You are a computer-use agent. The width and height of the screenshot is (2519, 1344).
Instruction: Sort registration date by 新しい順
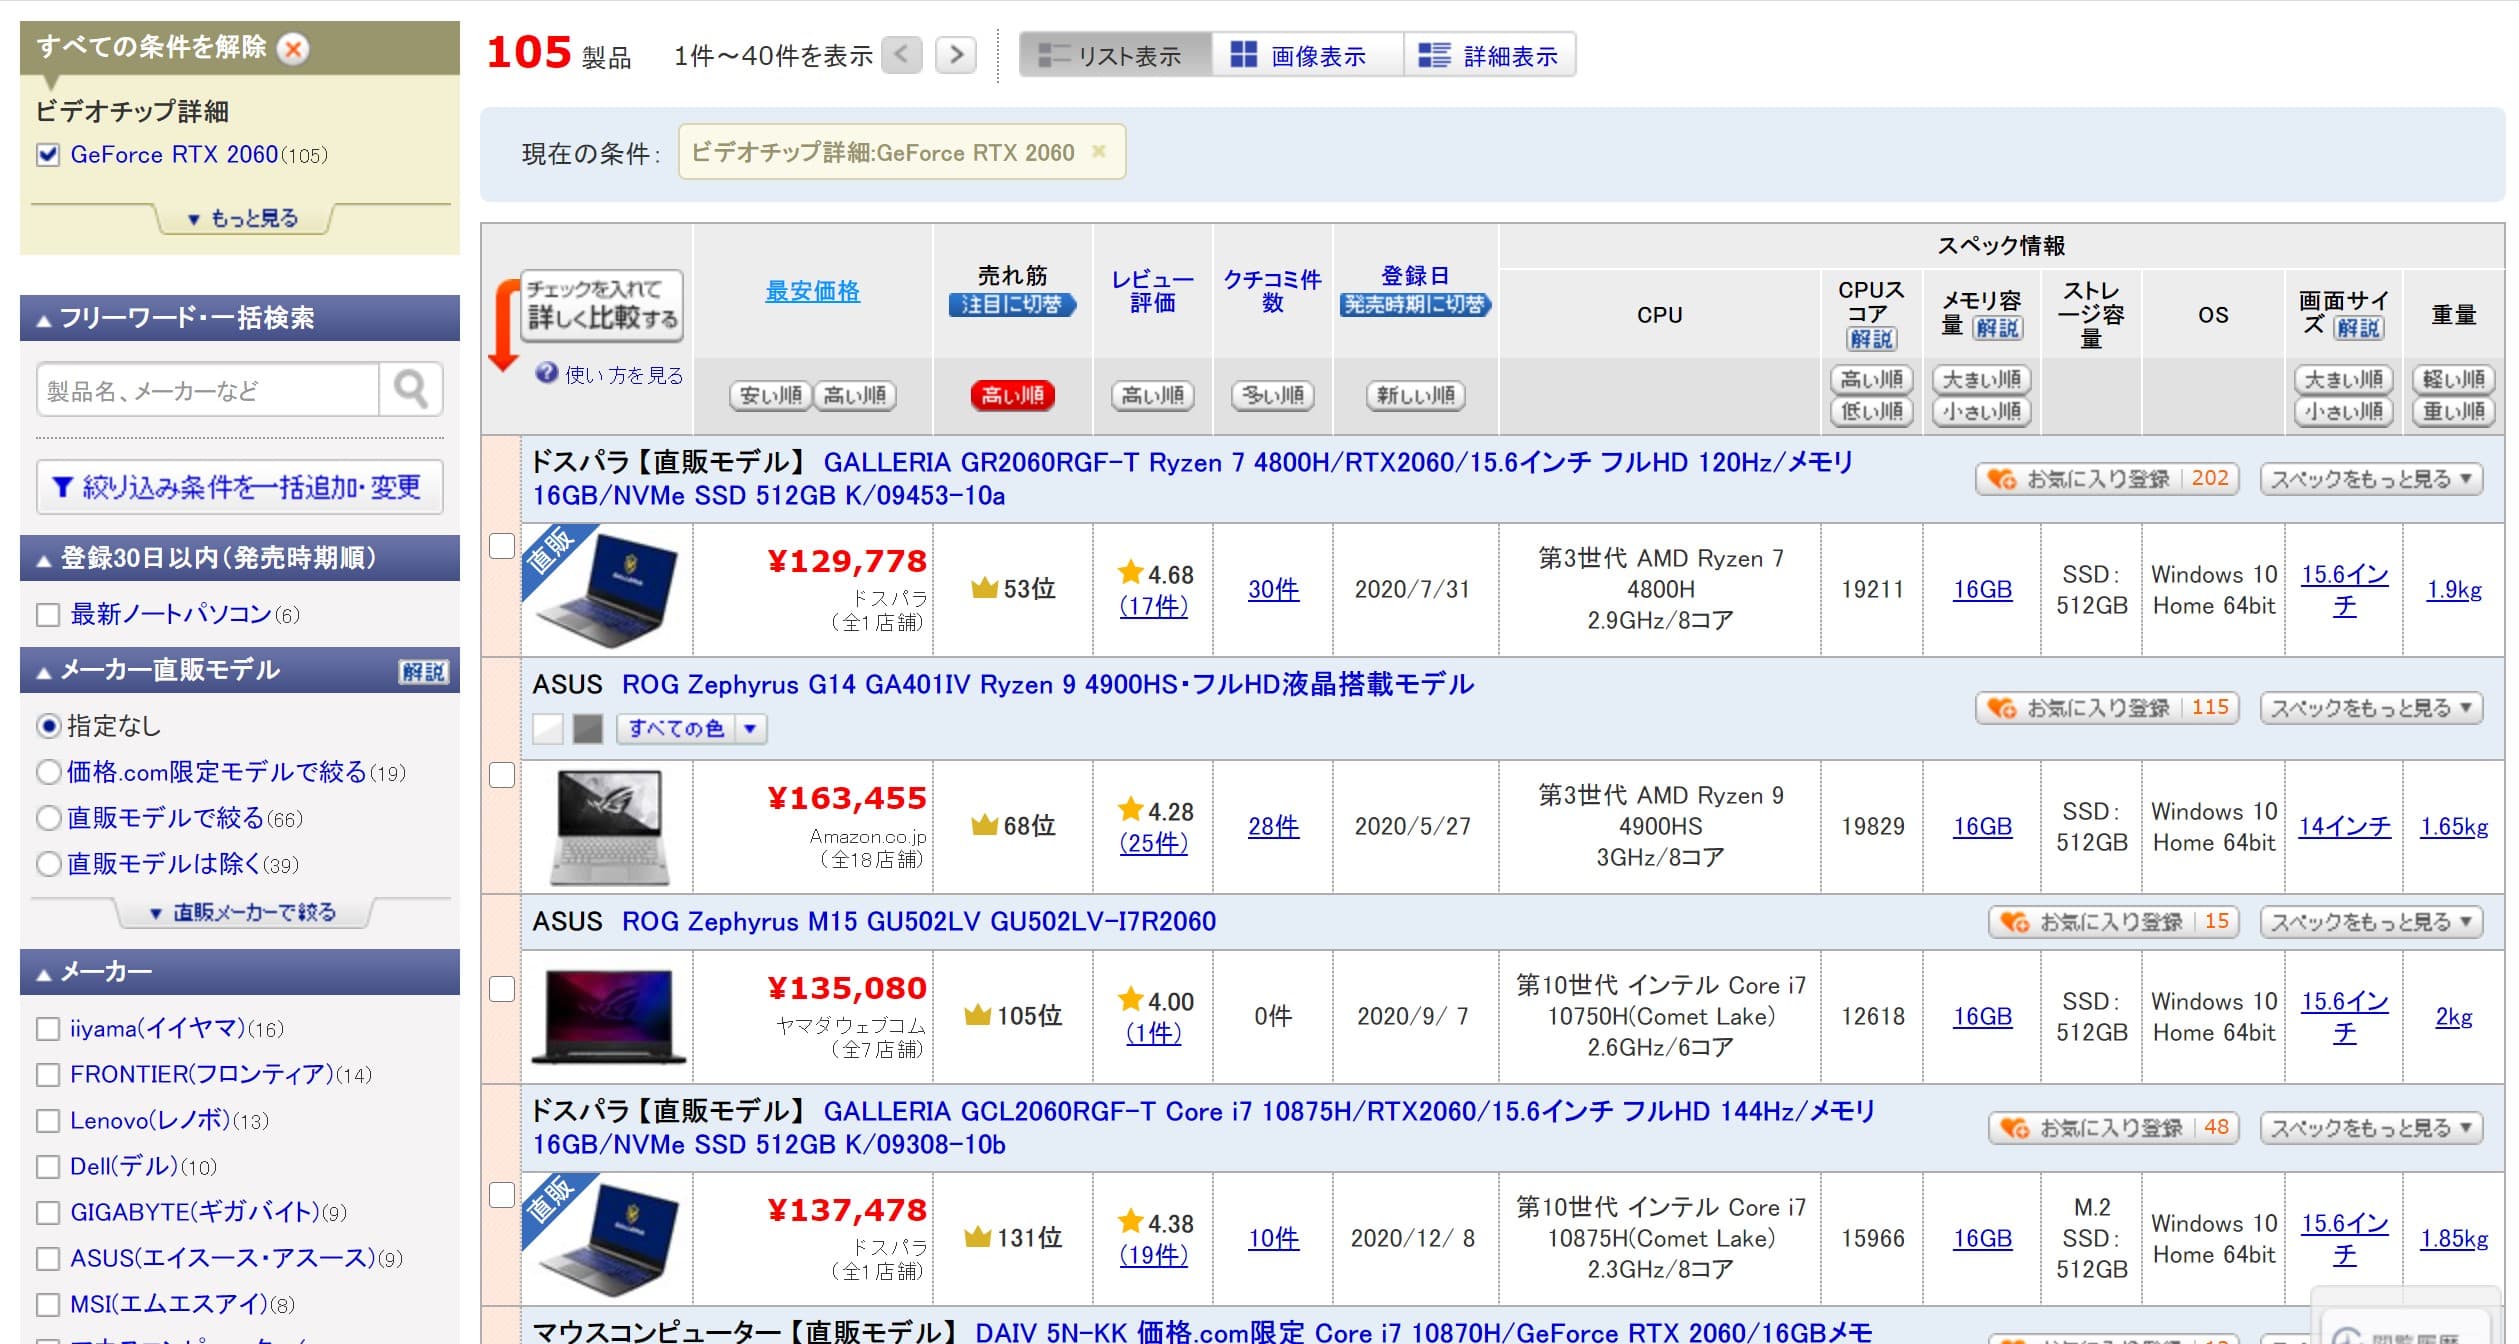(x=1415, y=395)
